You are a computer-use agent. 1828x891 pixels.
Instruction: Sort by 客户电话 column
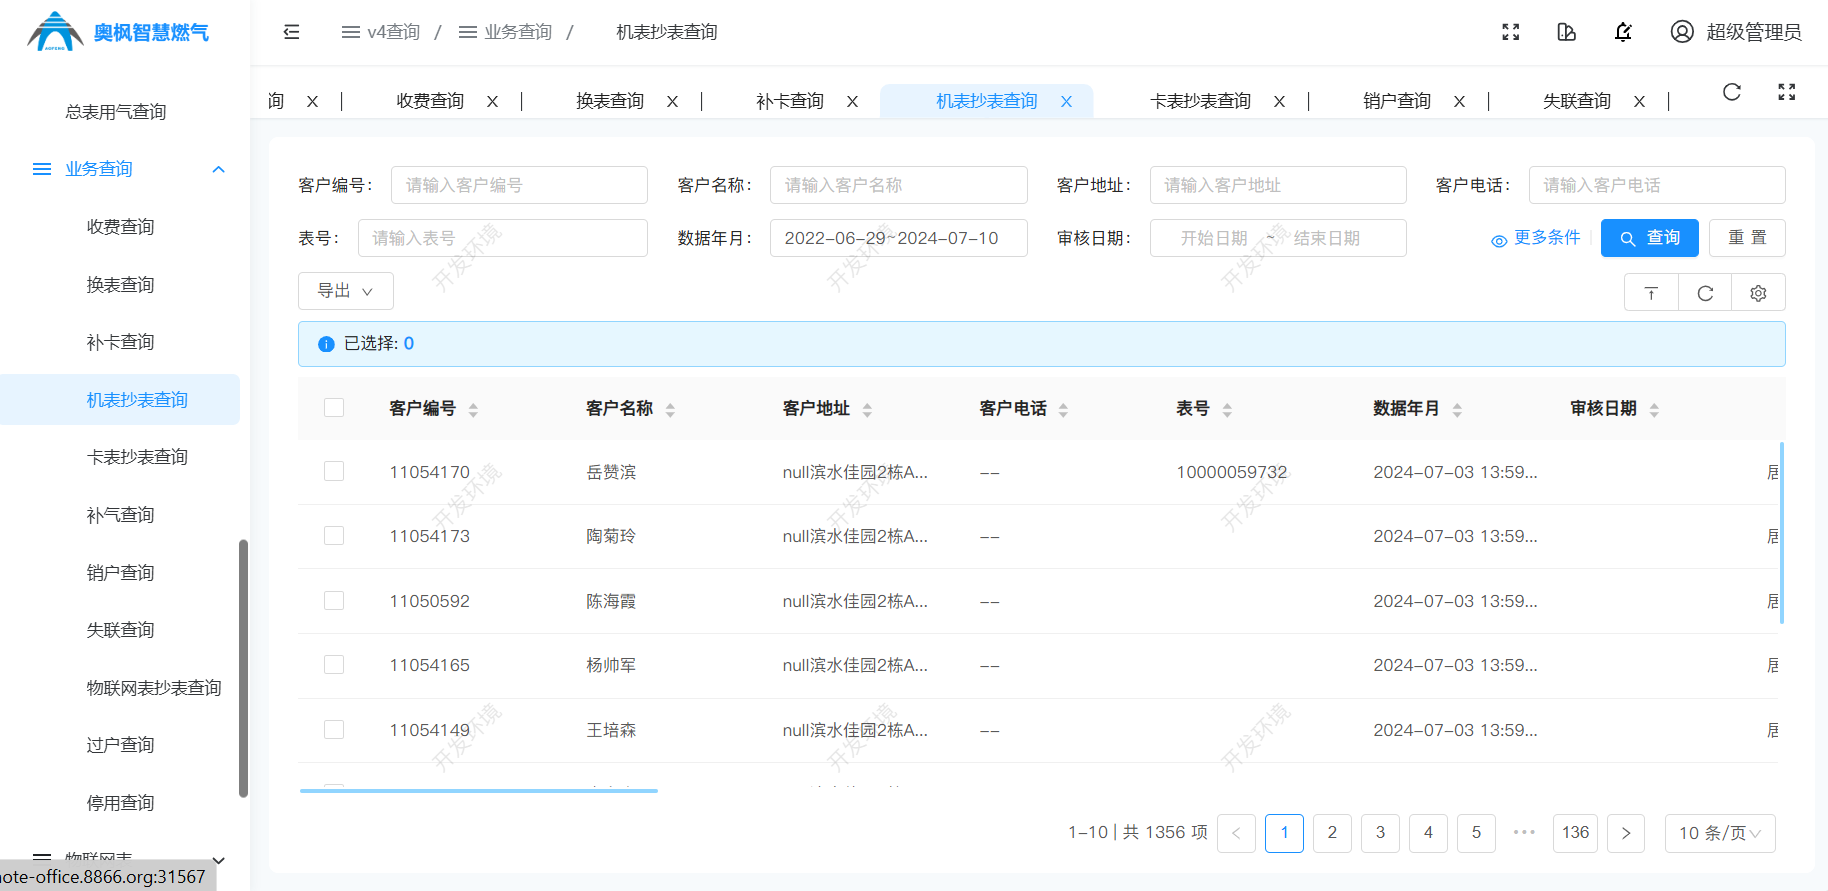(1063, 409)
